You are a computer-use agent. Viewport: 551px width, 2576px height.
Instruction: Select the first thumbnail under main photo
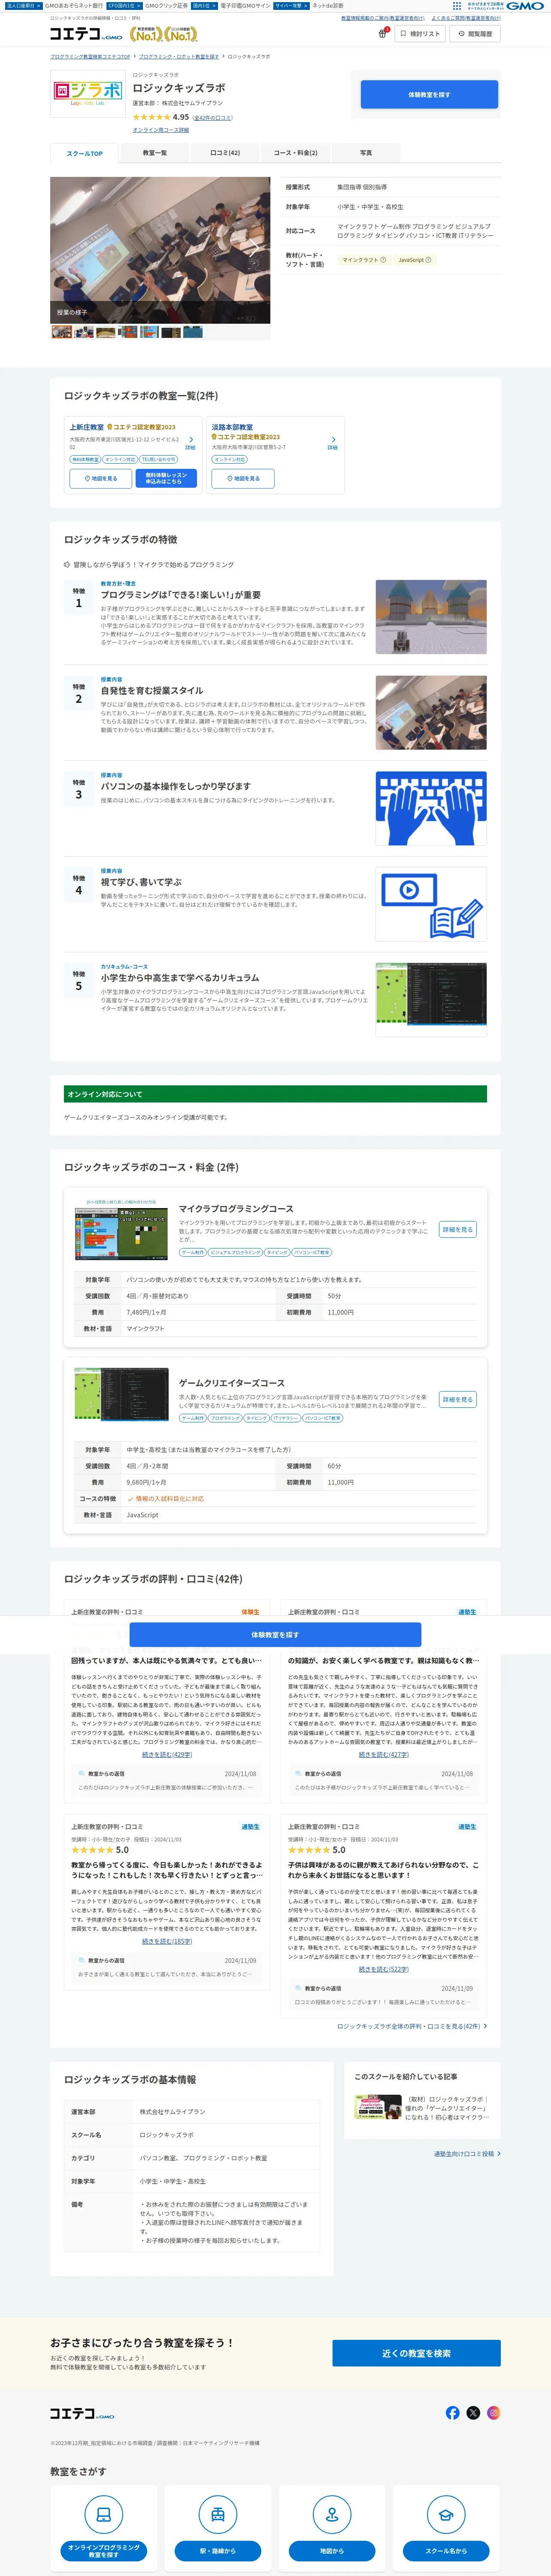(61, 332)
